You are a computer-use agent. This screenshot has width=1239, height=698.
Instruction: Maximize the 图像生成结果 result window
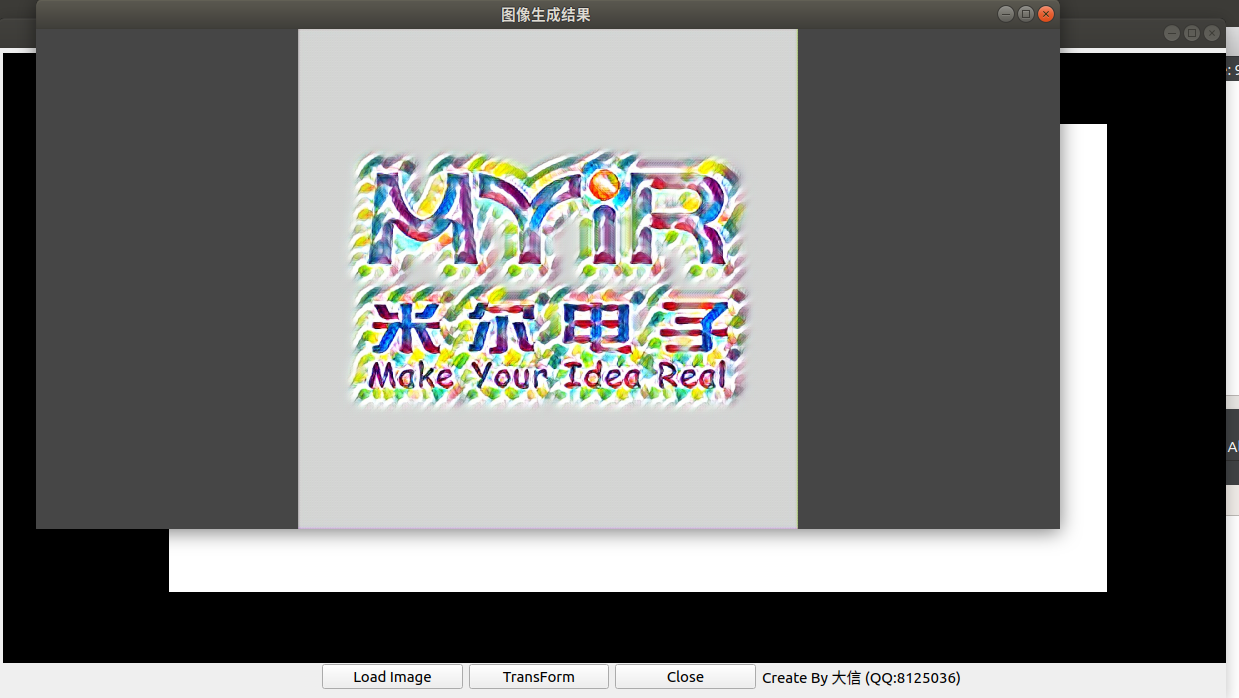[x=1025, y=14]
